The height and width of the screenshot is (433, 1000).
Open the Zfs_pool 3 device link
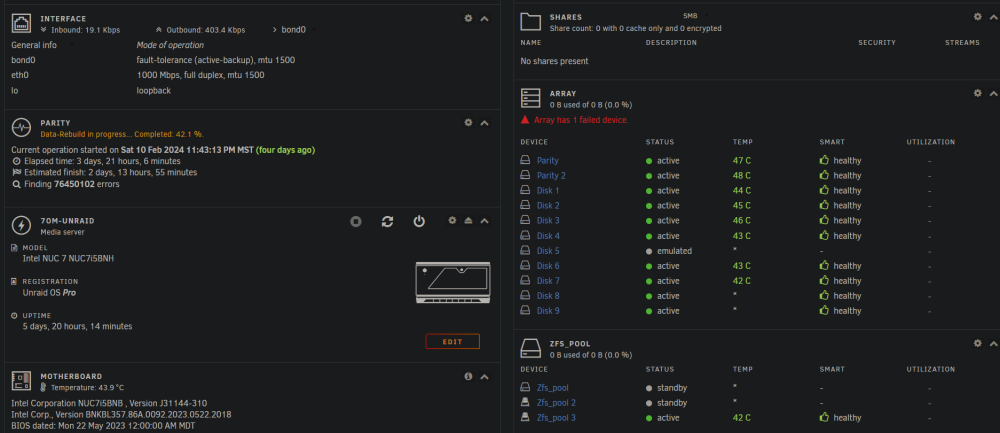click(x=556, y=418)
